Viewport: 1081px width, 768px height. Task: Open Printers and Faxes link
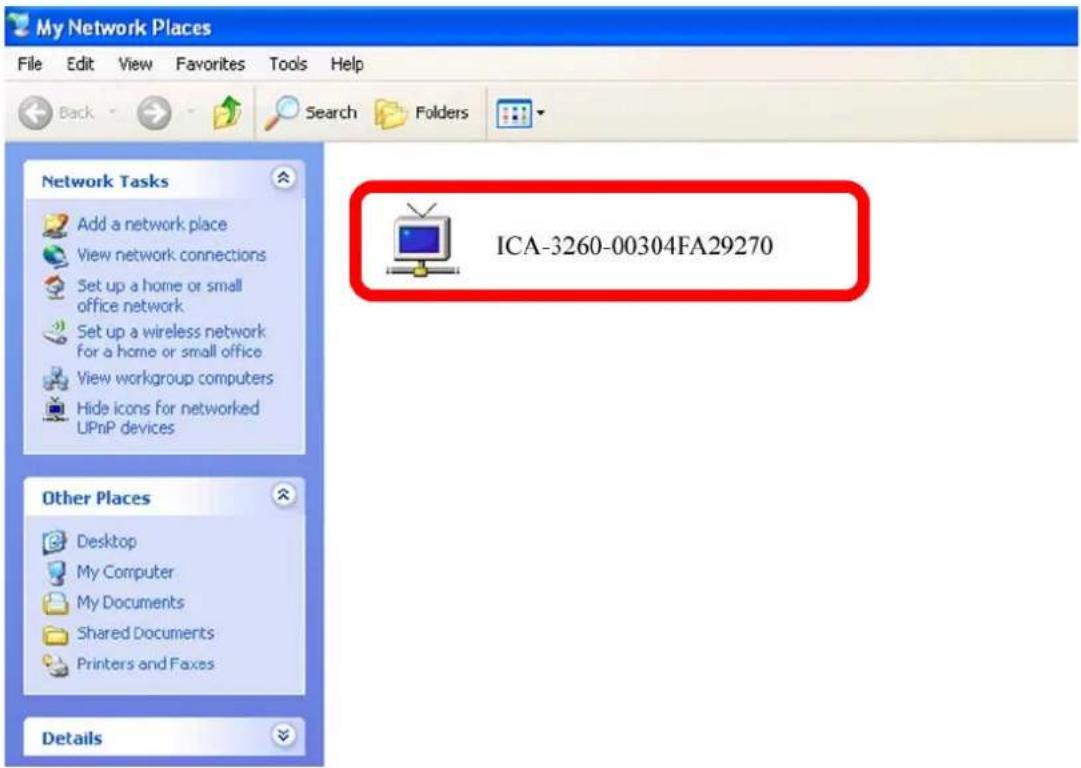[x=145, y=664]
